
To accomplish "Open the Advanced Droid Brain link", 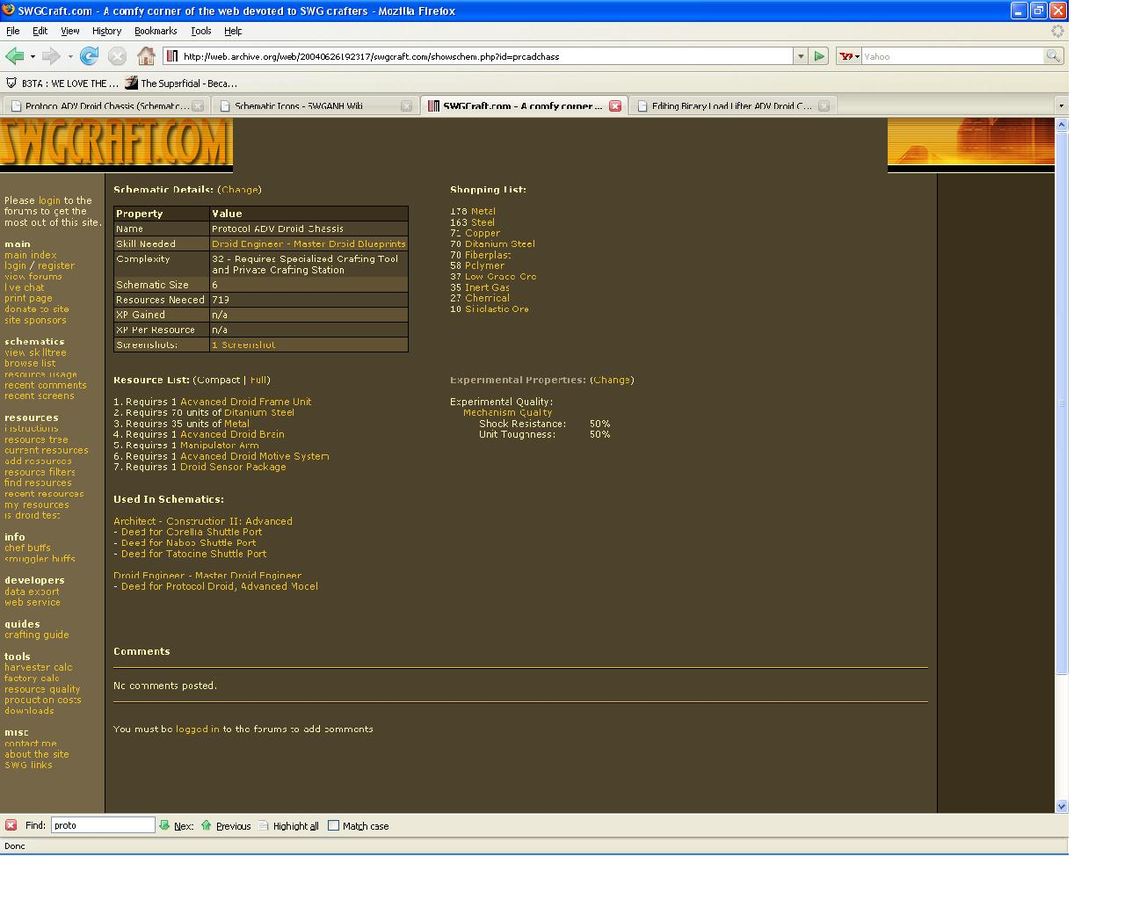I will 232,434.
